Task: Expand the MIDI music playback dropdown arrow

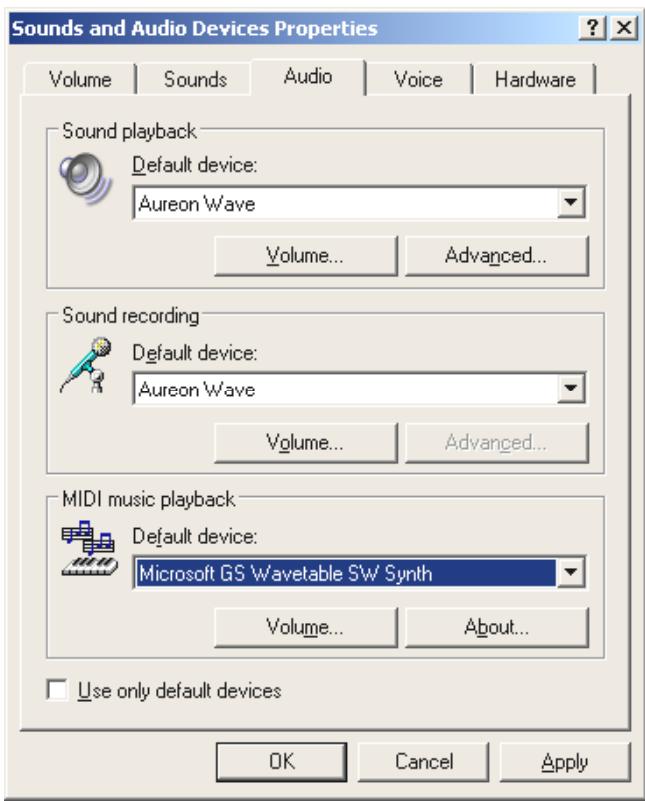Action: [571, 572]
